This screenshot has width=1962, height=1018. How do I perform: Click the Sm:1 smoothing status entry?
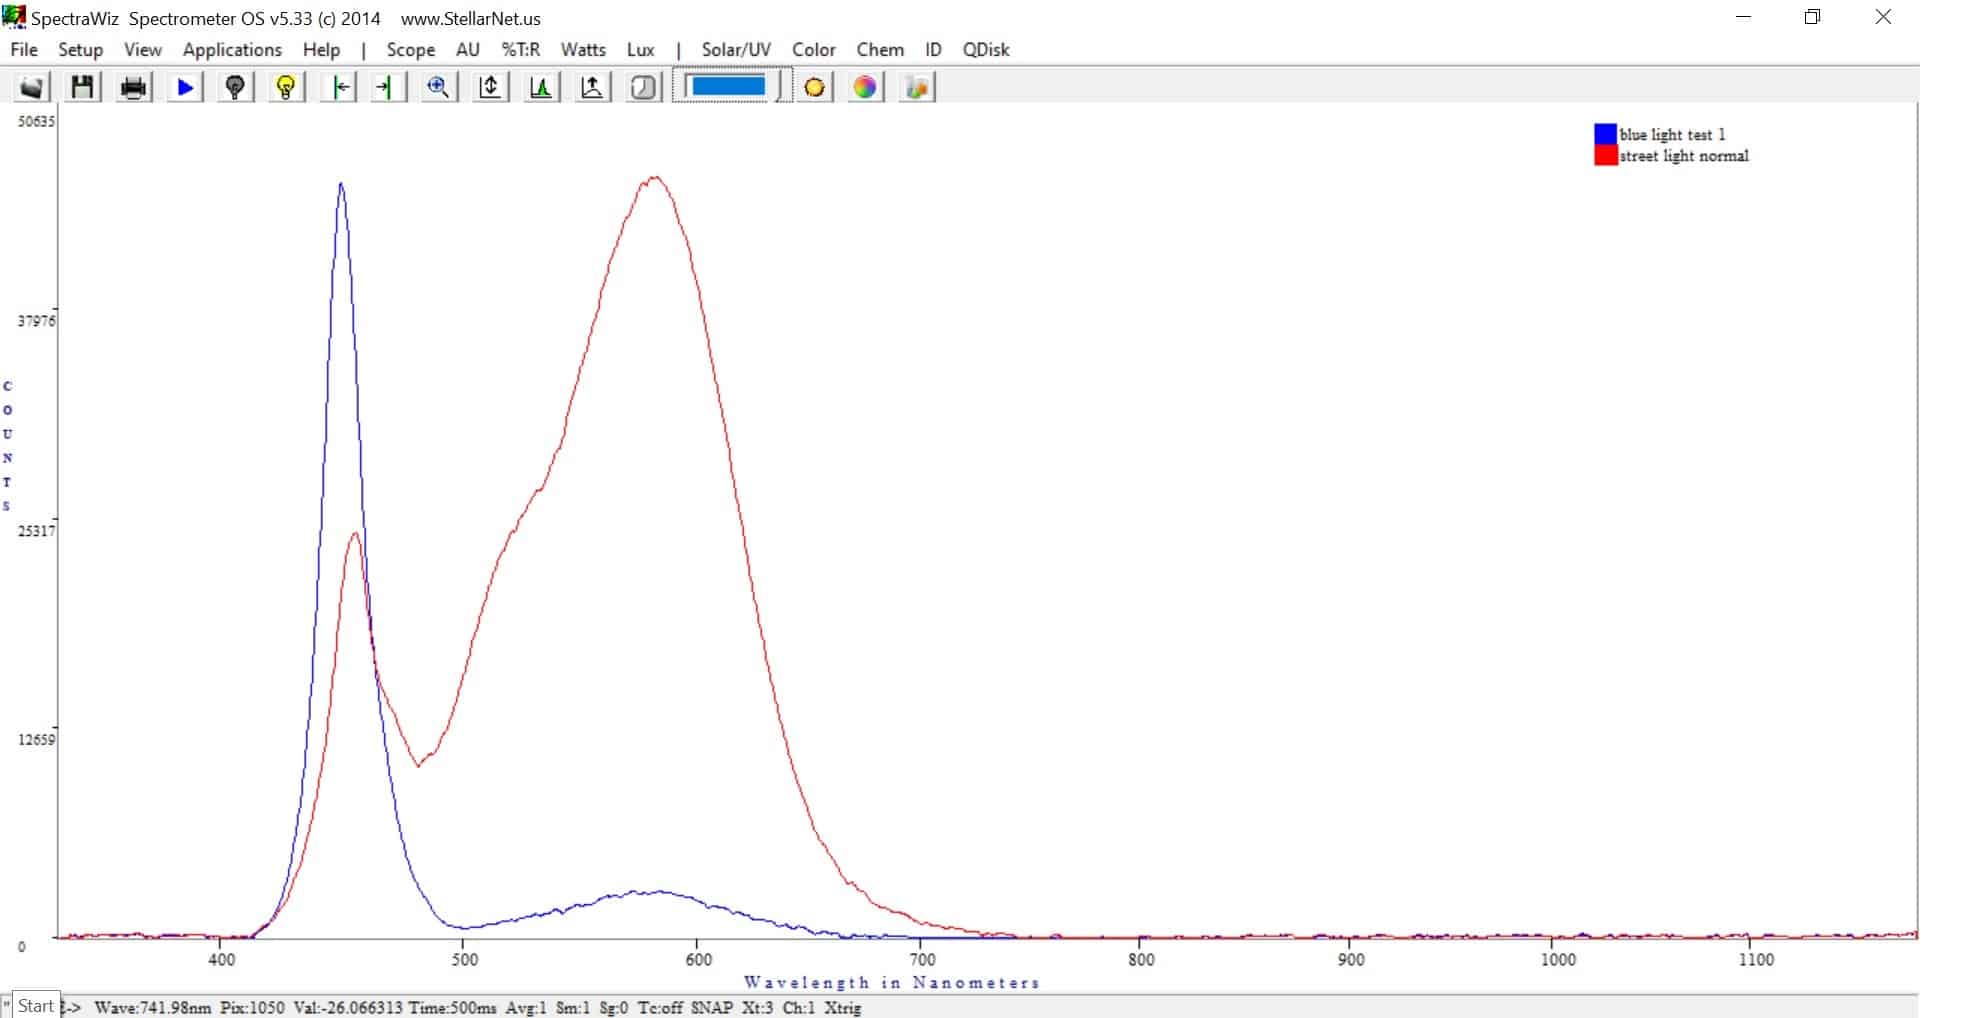coord(573,1008)
